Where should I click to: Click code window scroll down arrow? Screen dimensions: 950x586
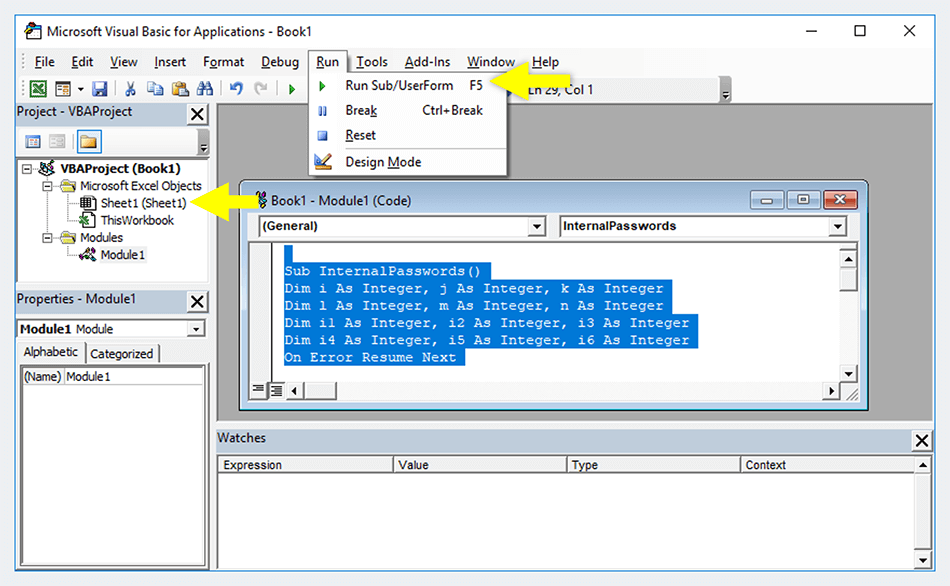point(848,374)
